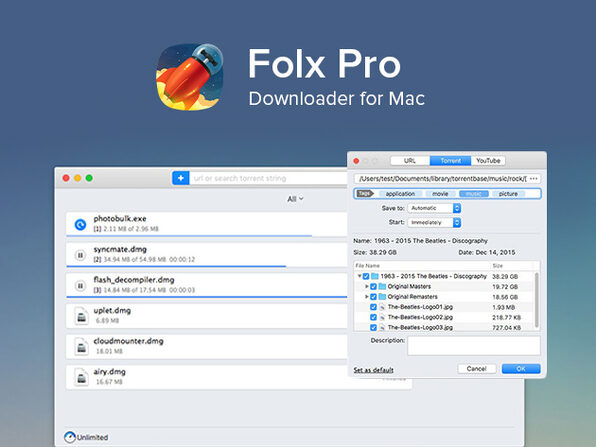This screenshot has width=596, height=447.
Task: Uncheck the Beatles Discography root folder checkbox
Action: pyautogui.click(x=366, y=276)
